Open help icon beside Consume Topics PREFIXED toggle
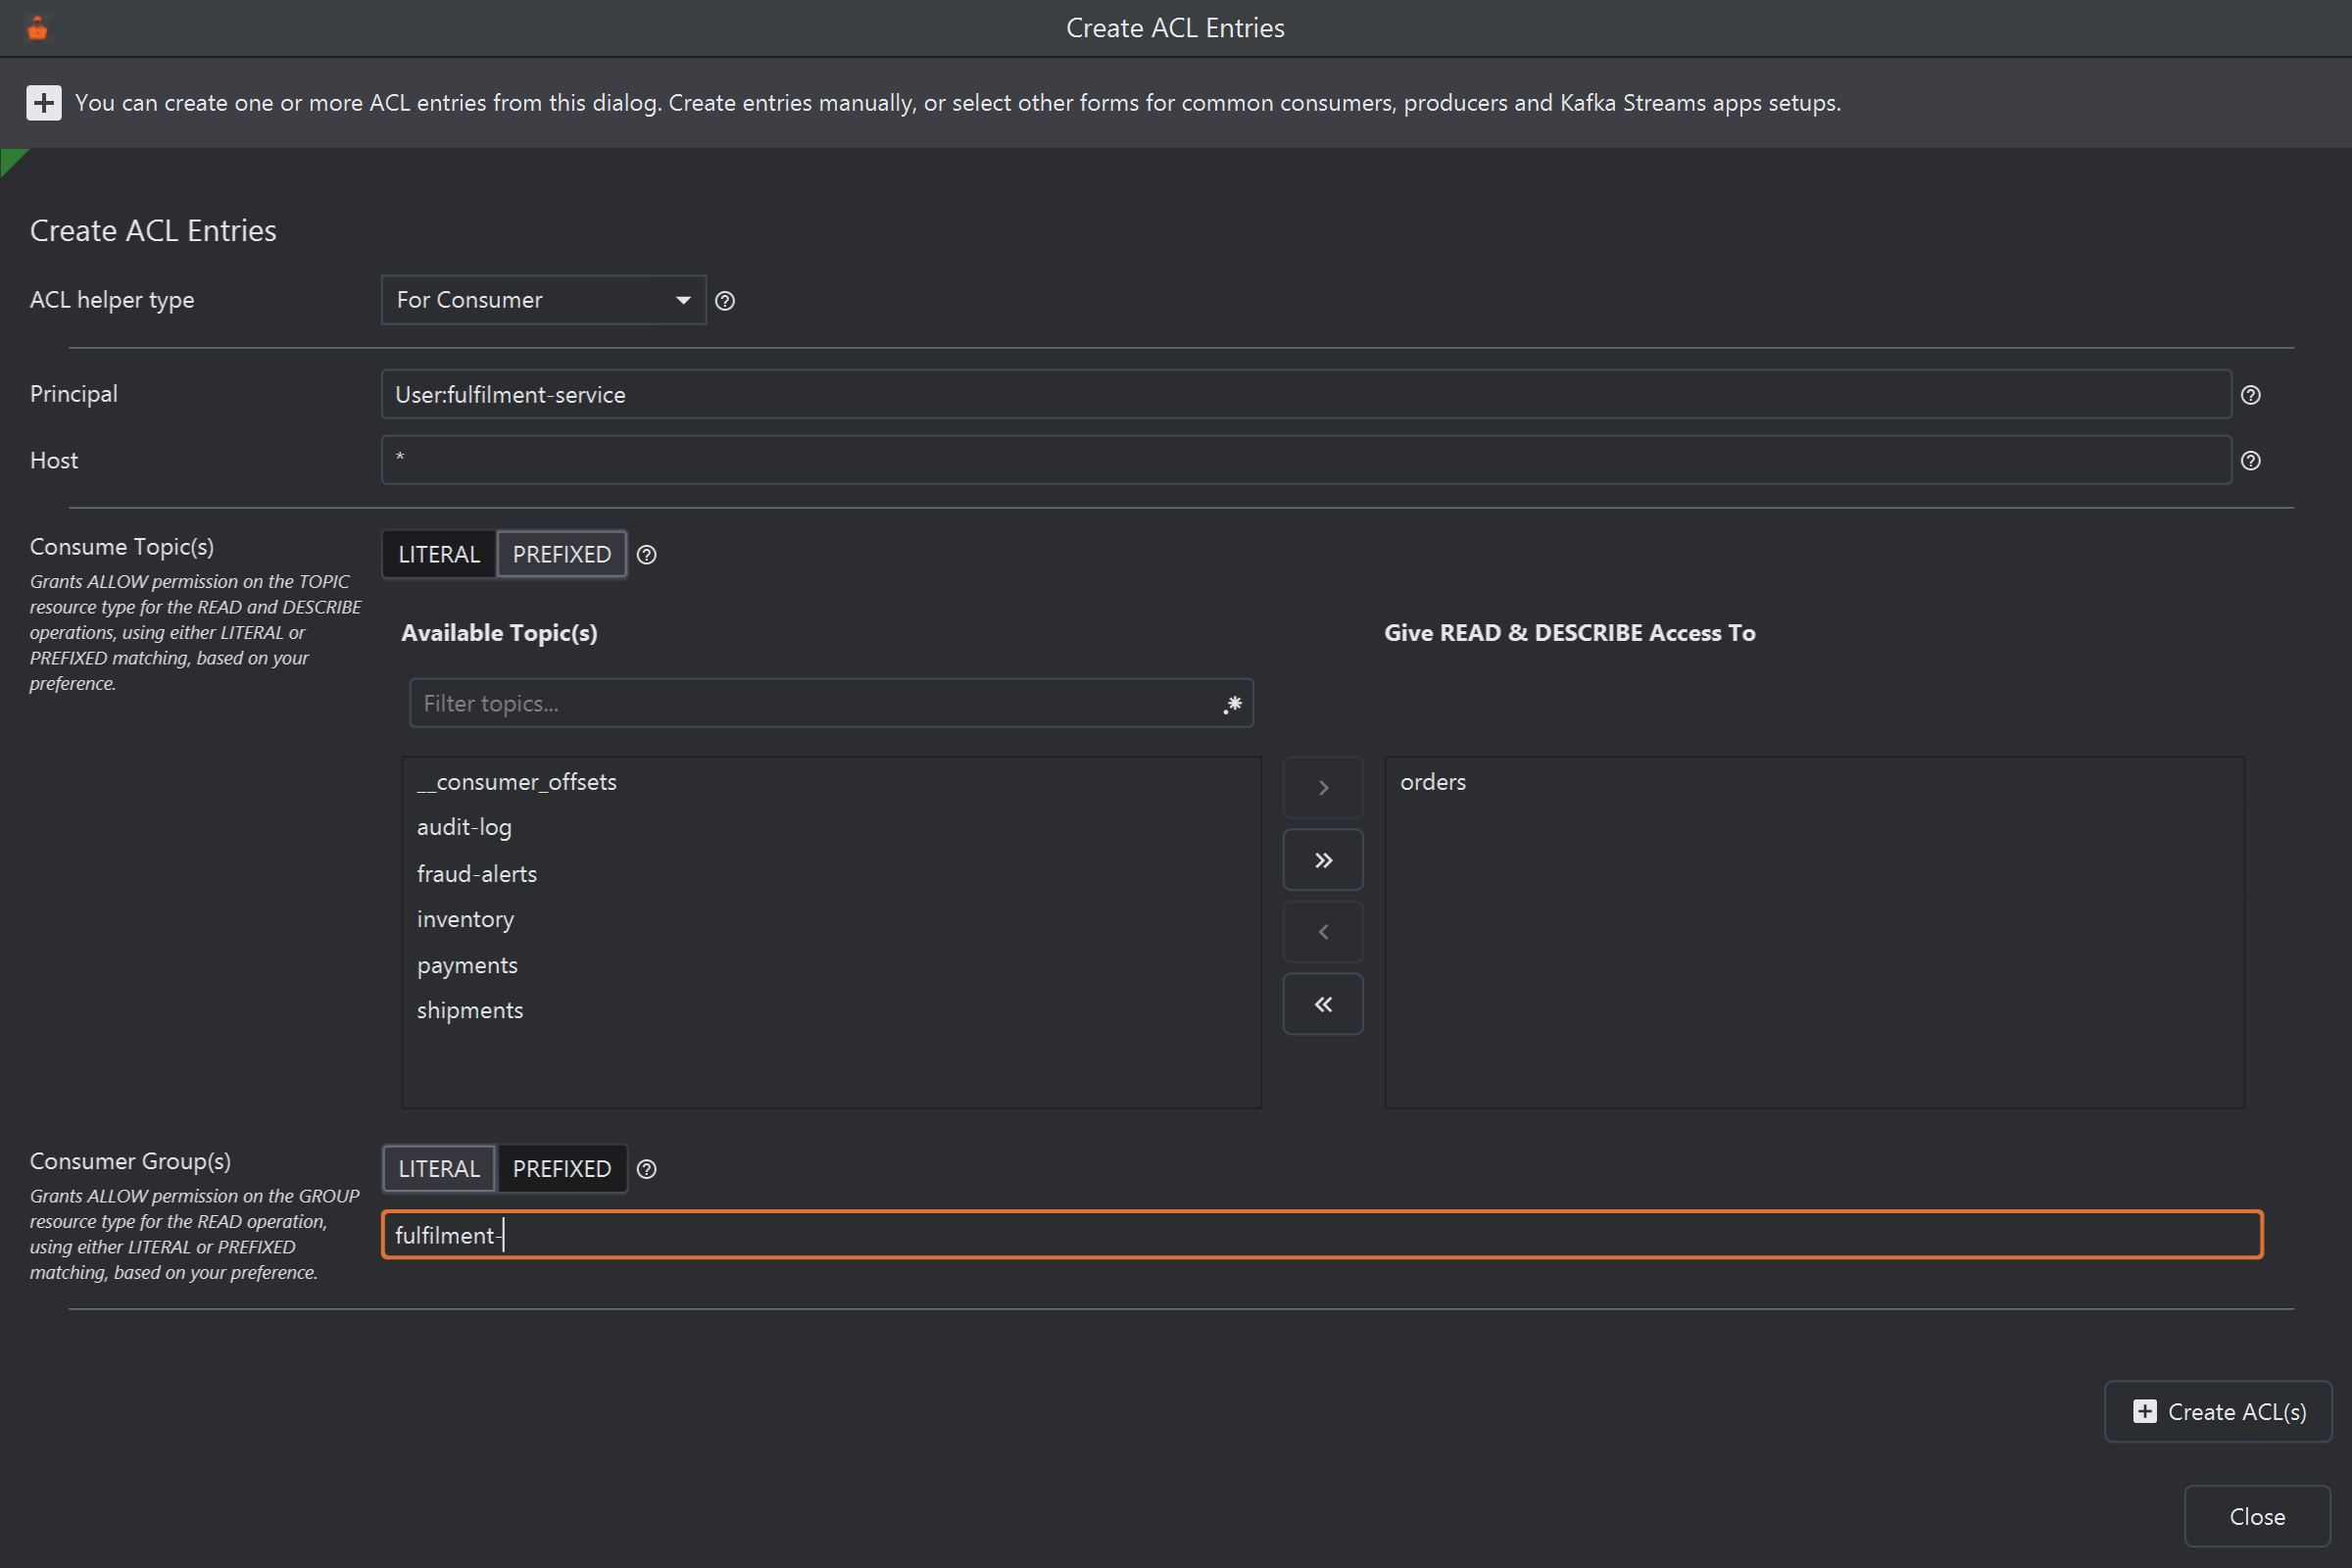Viewport: 2352px width, 1568px height. [x=647, y=555]
